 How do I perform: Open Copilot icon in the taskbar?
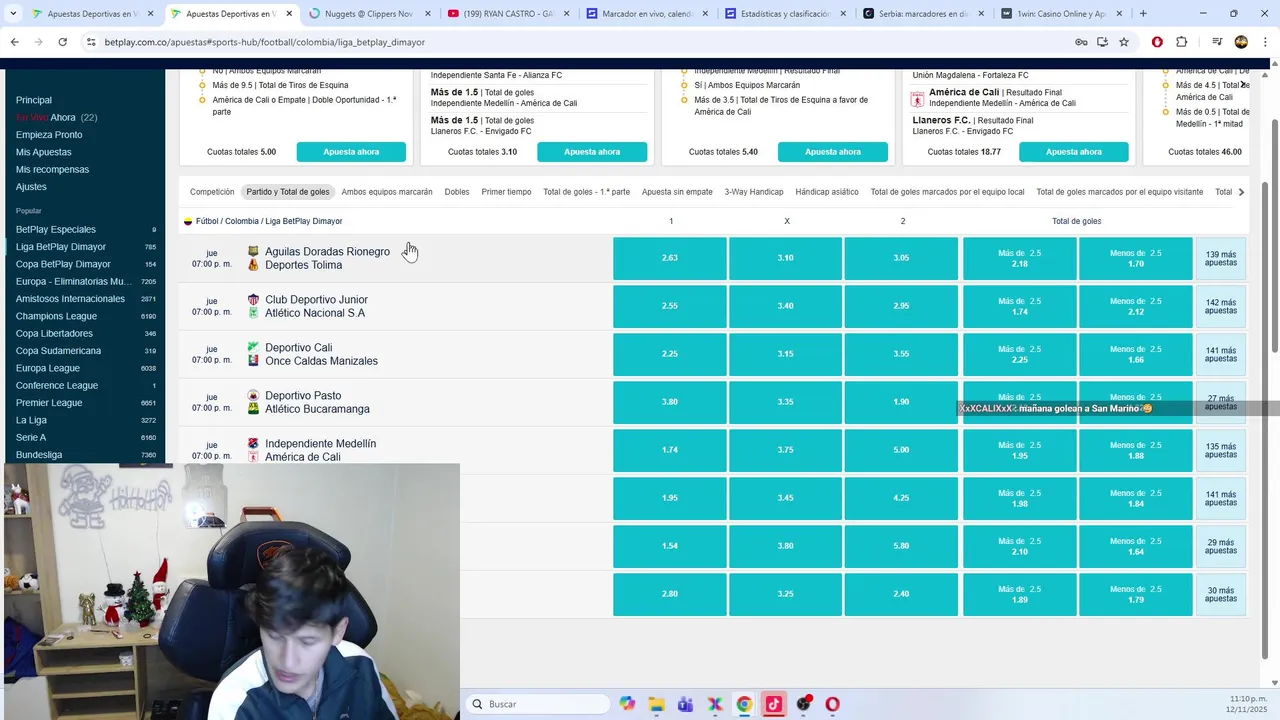tap(627, 704)
